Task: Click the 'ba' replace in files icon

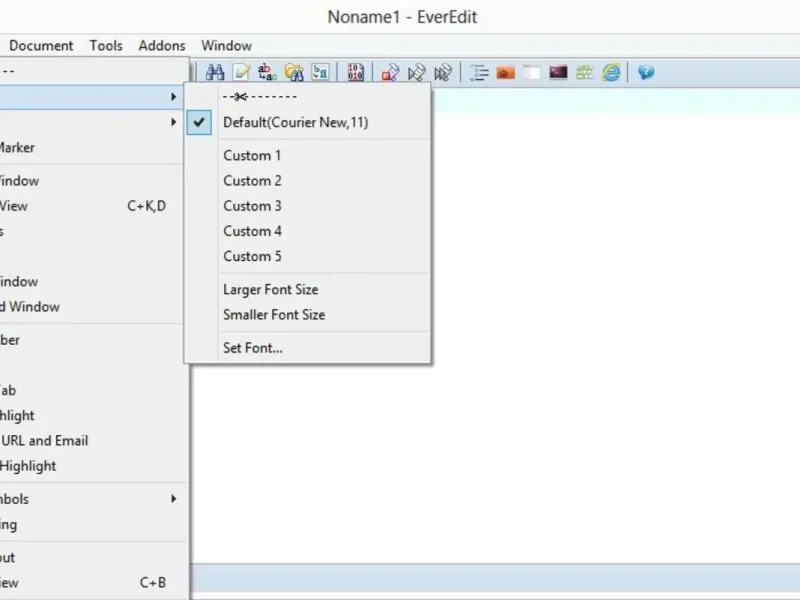Action: pos(320,72)
